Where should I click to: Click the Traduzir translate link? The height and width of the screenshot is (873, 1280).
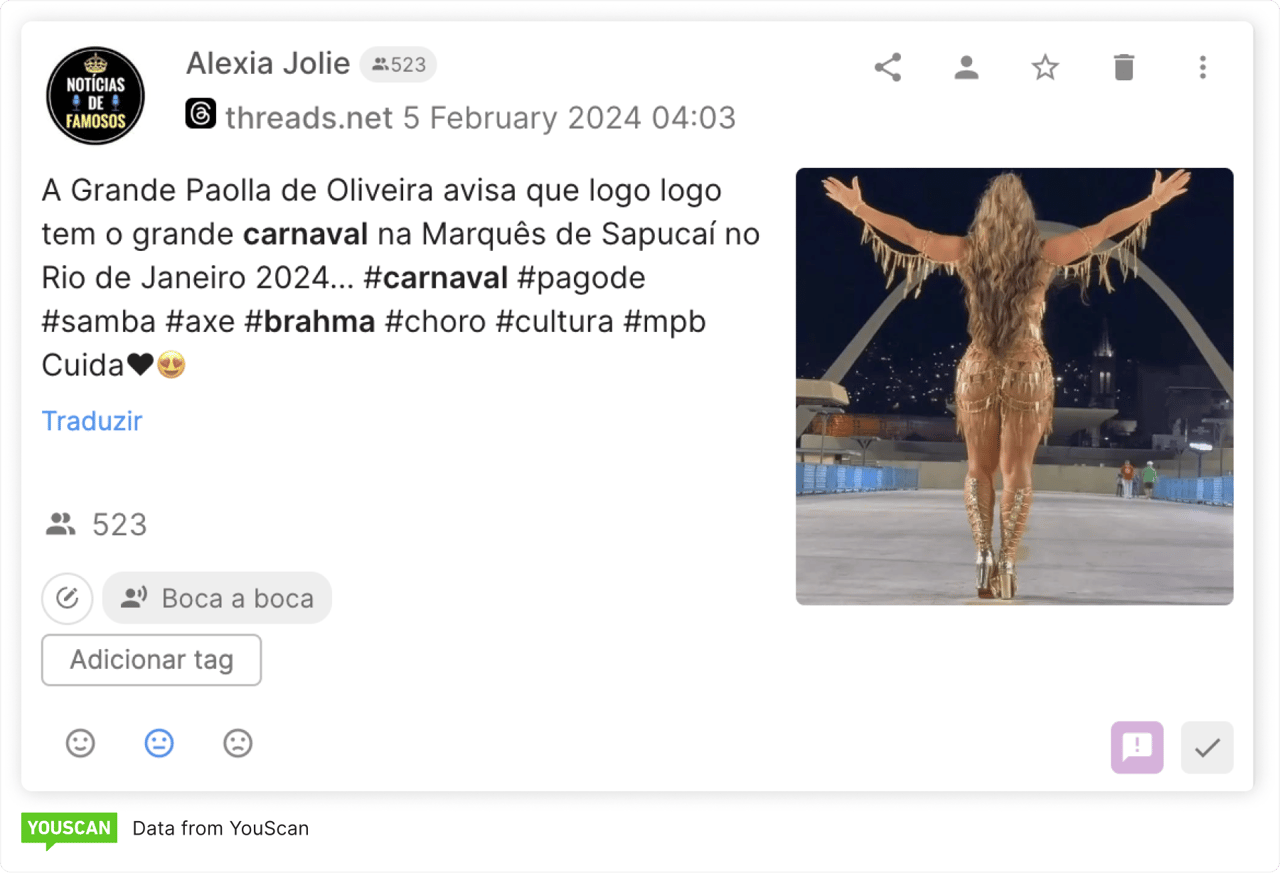pos(92,421)
